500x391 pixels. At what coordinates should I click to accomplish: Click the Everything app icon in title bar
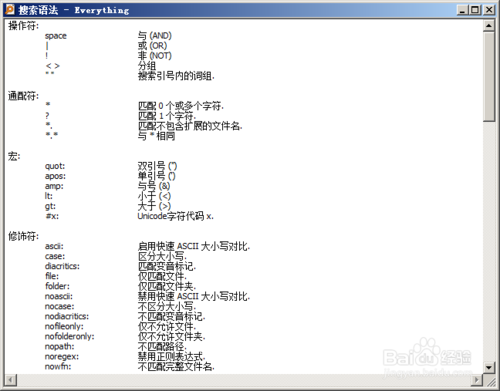tap(10, 10)
